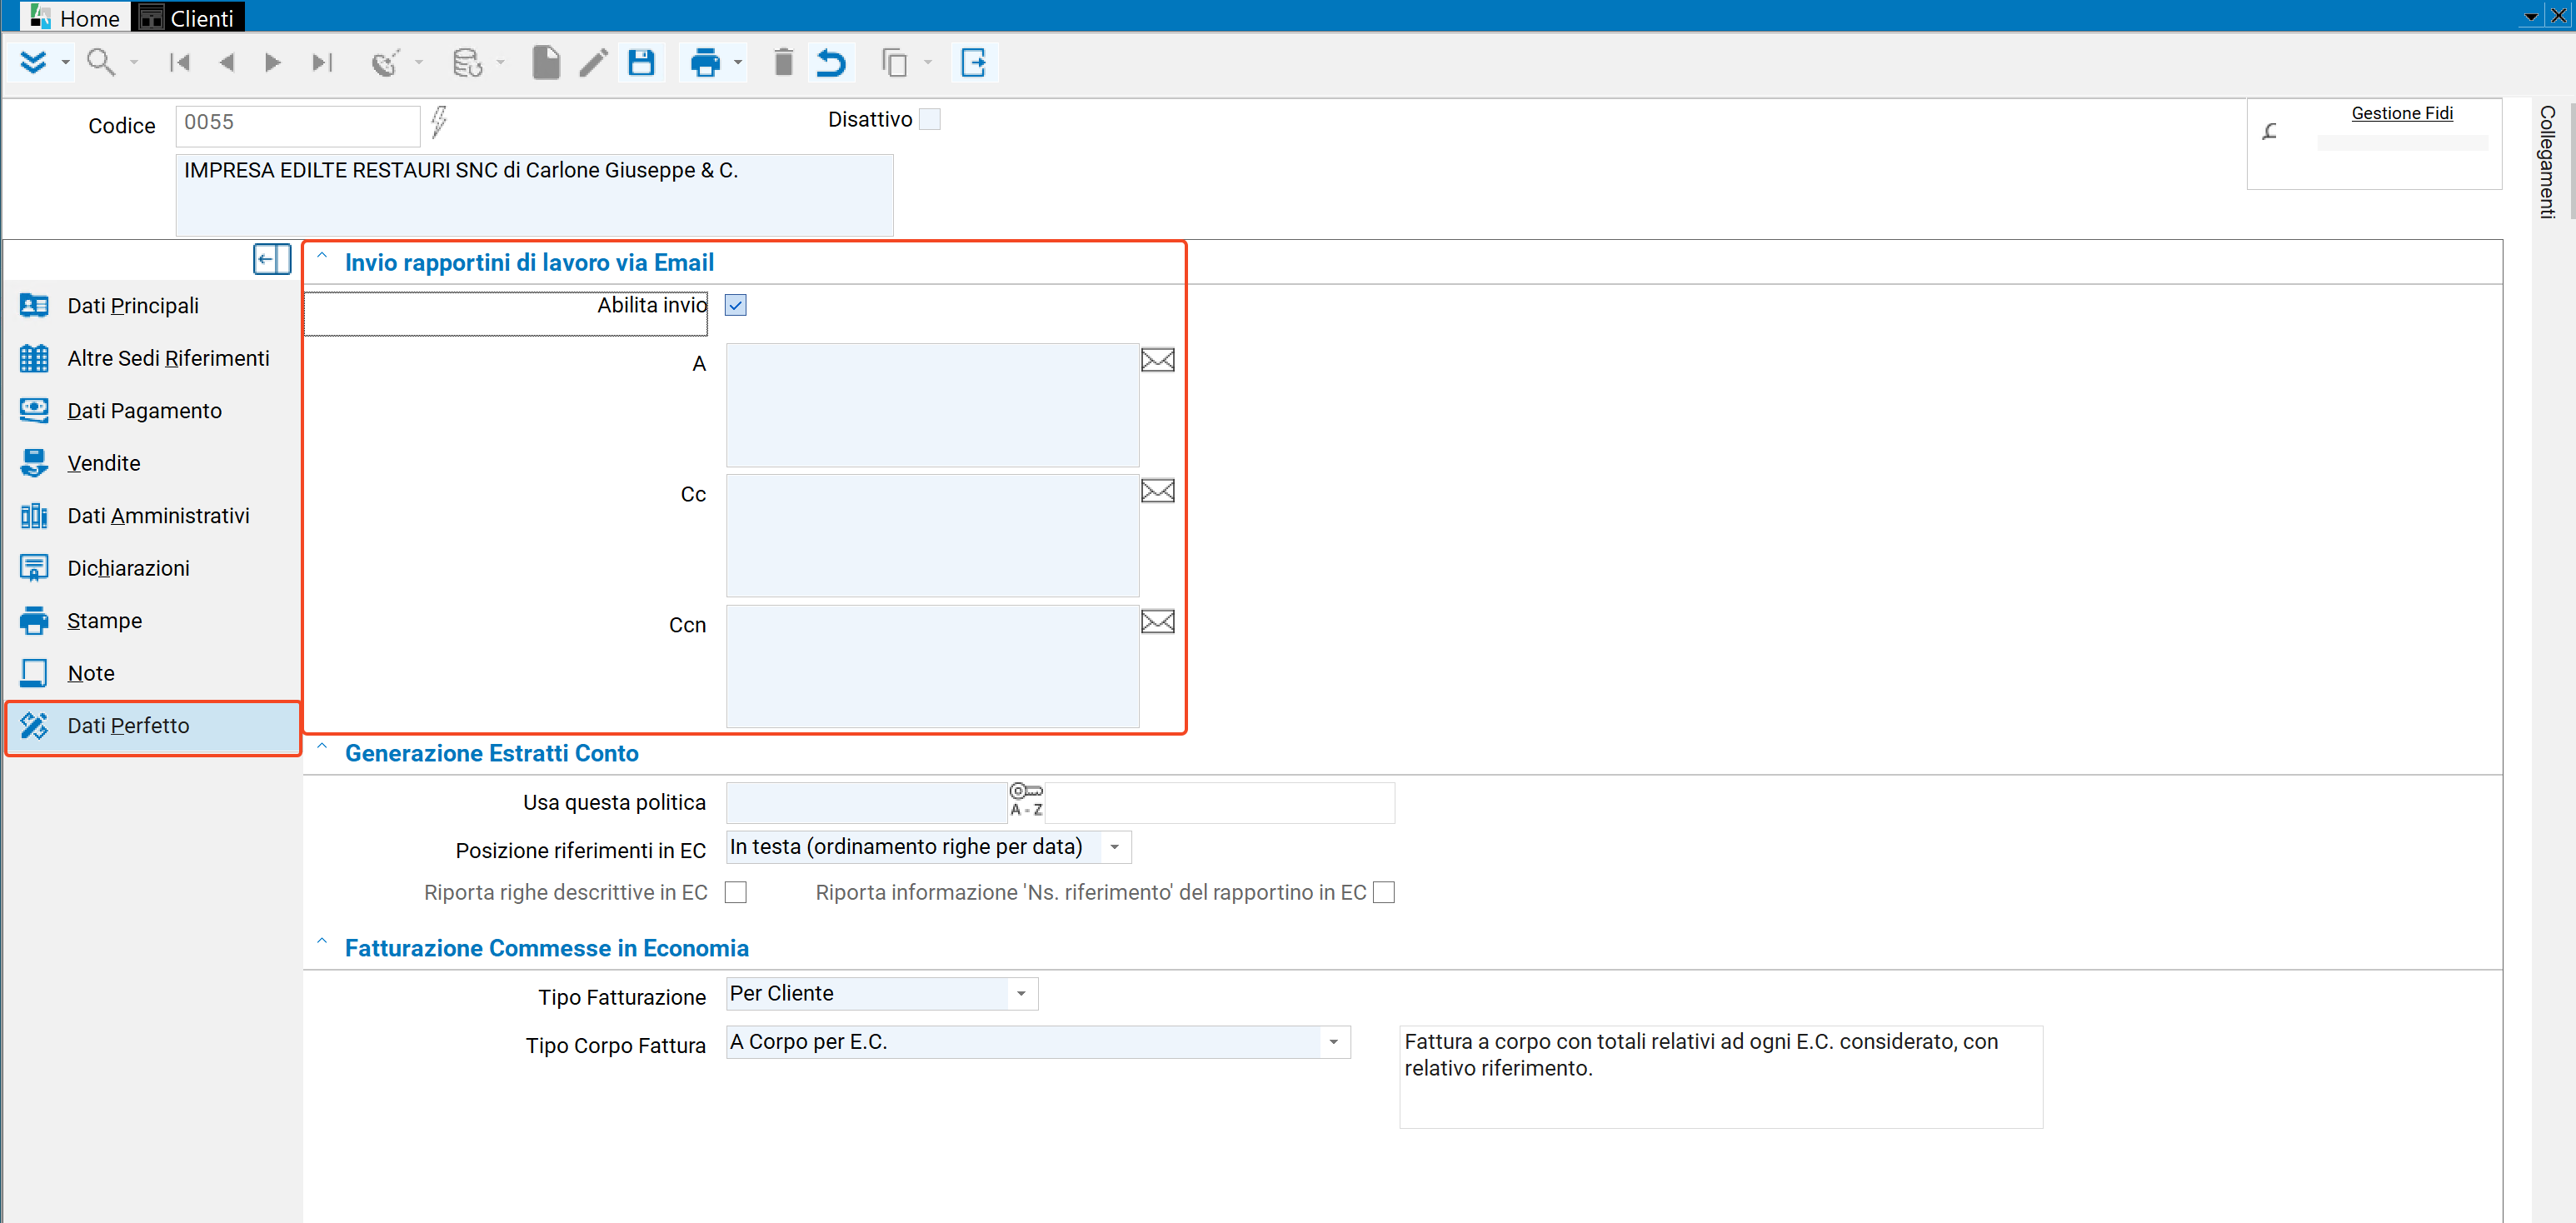This screenshot has width=2576, height=1223.
Task: Undo changes with the arrow icon
Action: pyautogui.click(x=831, y=63)
